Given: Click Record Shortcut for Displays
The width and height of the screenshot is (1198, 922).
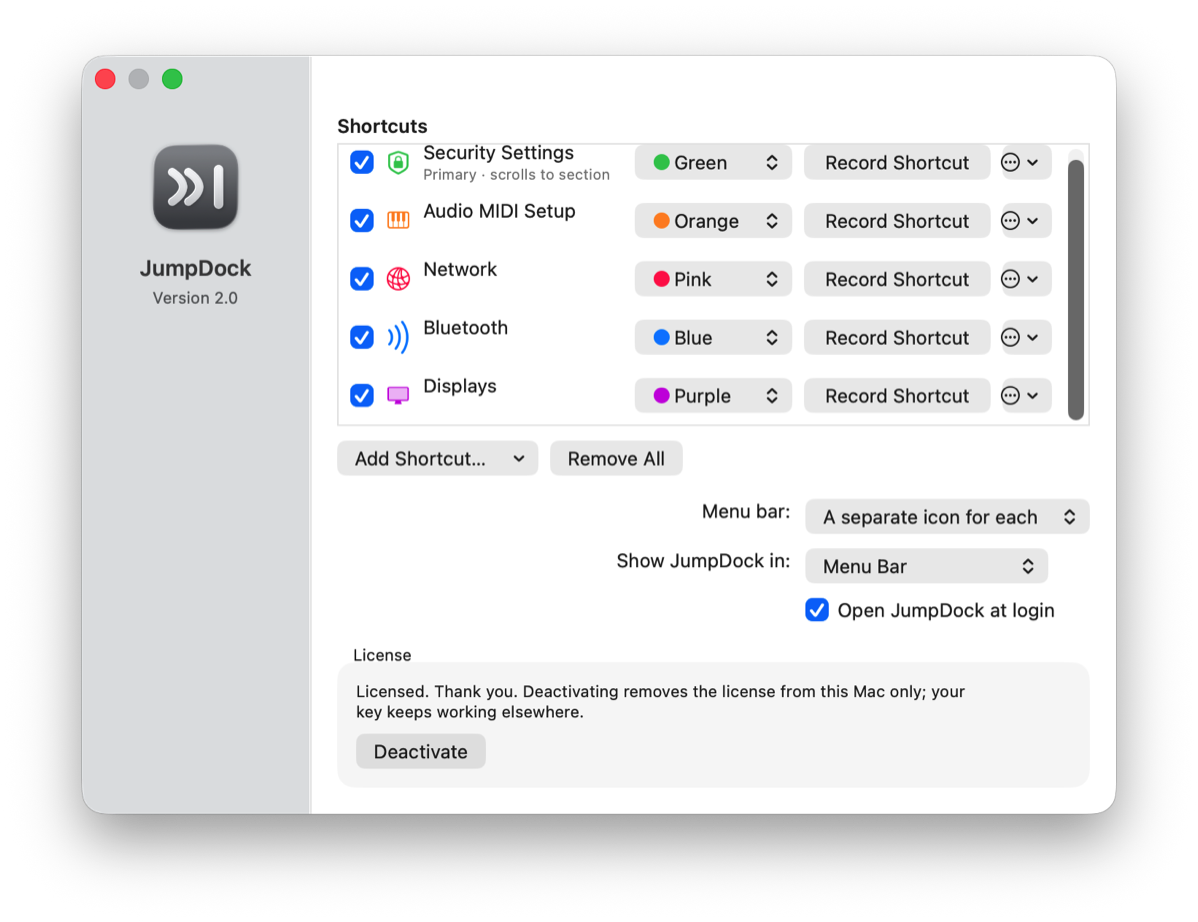Looking at the screenshot, I should tap(897, 396).
